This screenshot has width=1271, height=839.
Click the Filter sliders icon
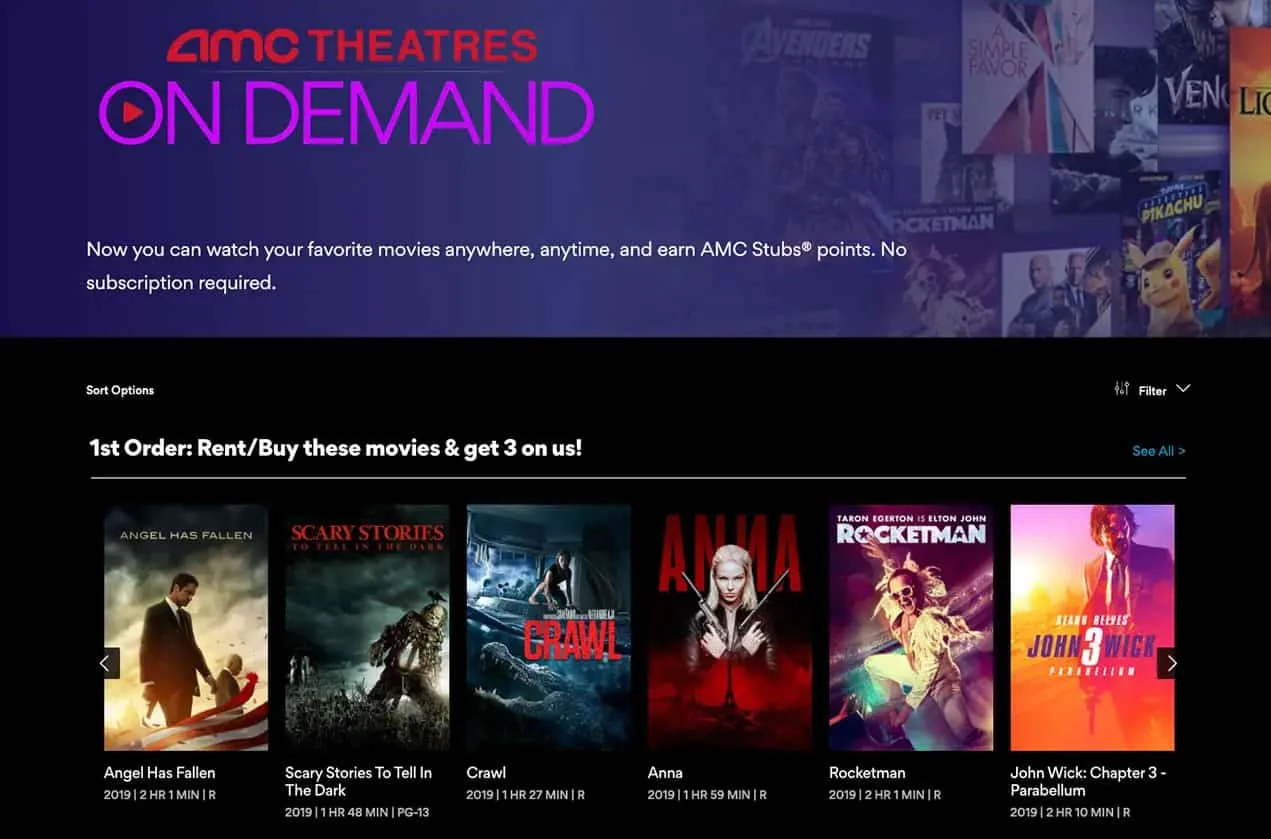click(x=1122, y=389)
